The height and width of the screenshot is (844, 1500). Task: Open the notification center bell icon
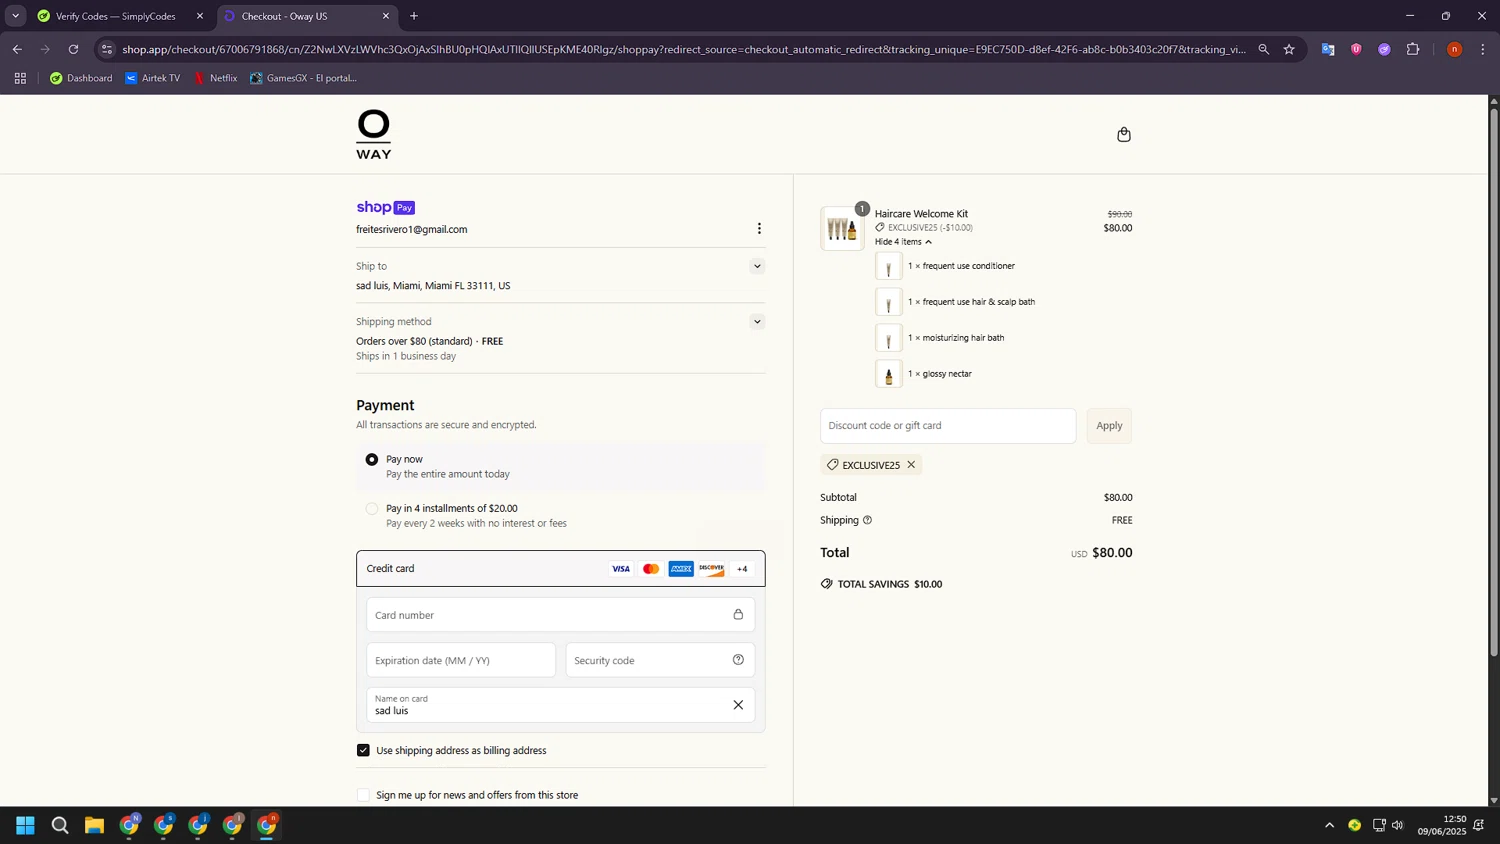point(1478,825)
